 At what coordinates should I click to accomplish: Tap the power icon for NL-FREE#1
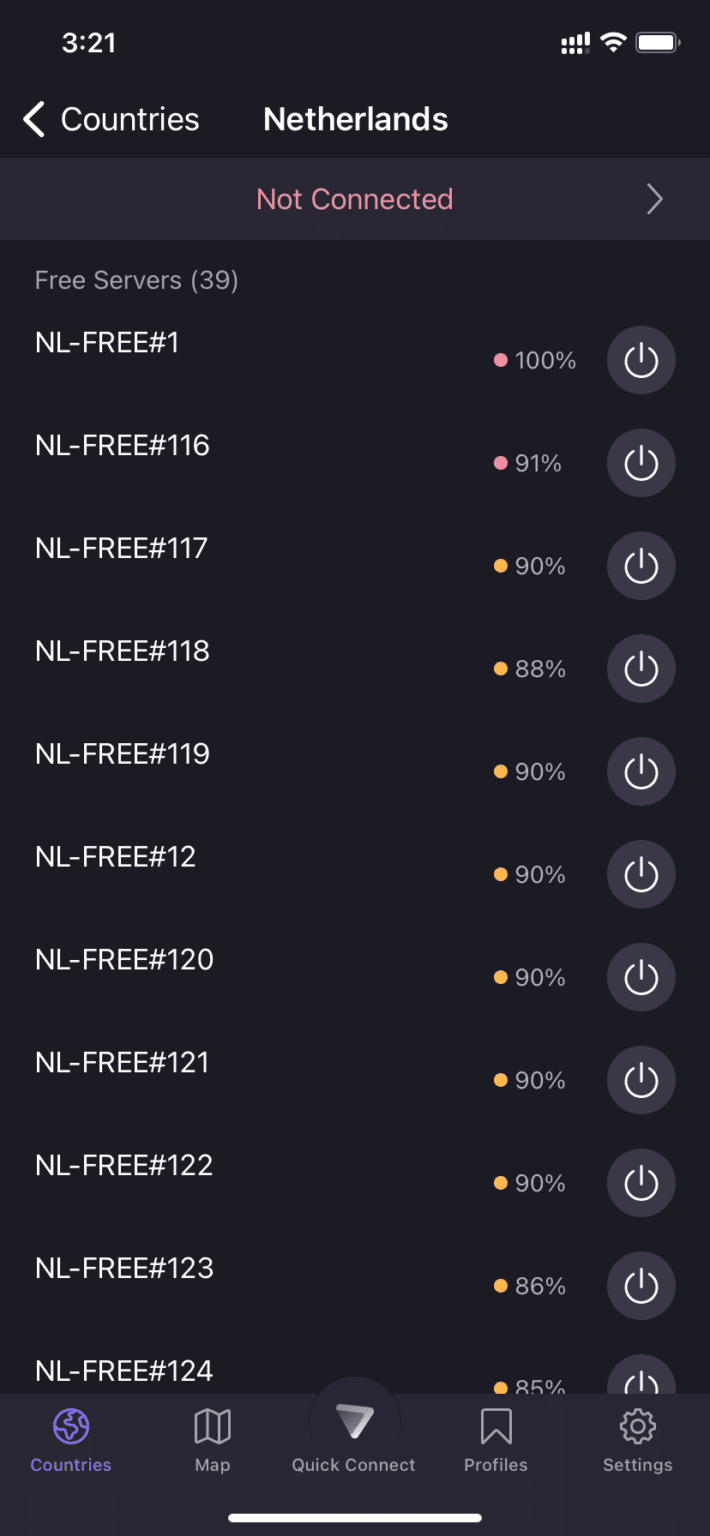pyautogui.click(x=641, y=360)
